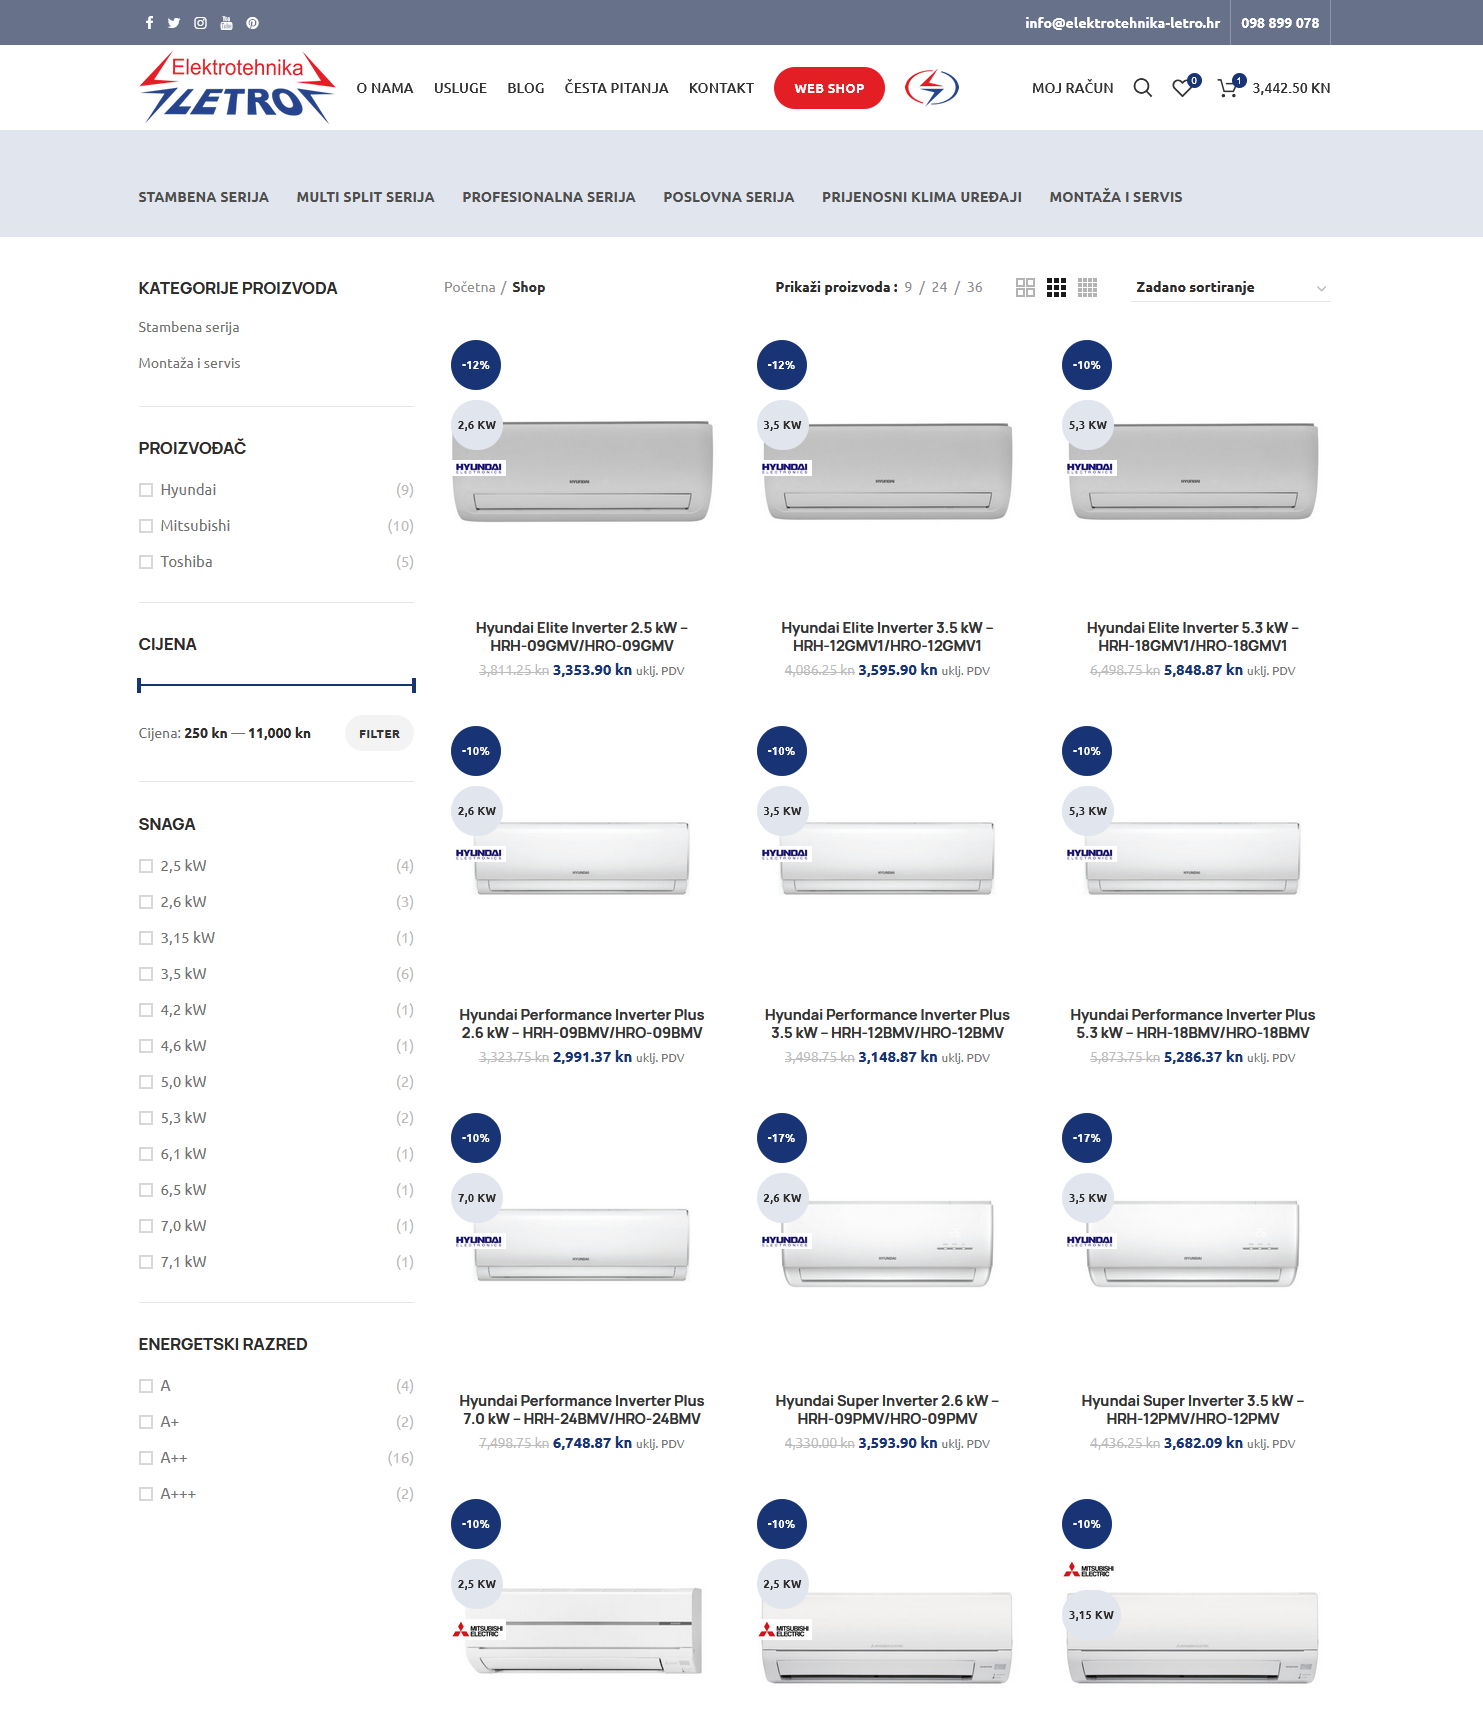The width and height of the screenshot is (1483, 1717).
Task: Show 36 products per page
Action: [975, 287]
